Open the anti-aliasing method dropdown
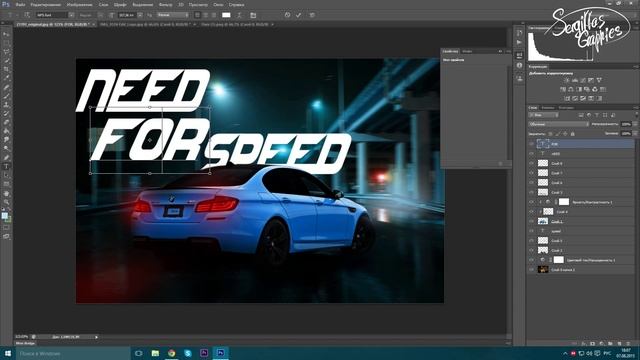This screenshot has width=640, height=360. 173,15
